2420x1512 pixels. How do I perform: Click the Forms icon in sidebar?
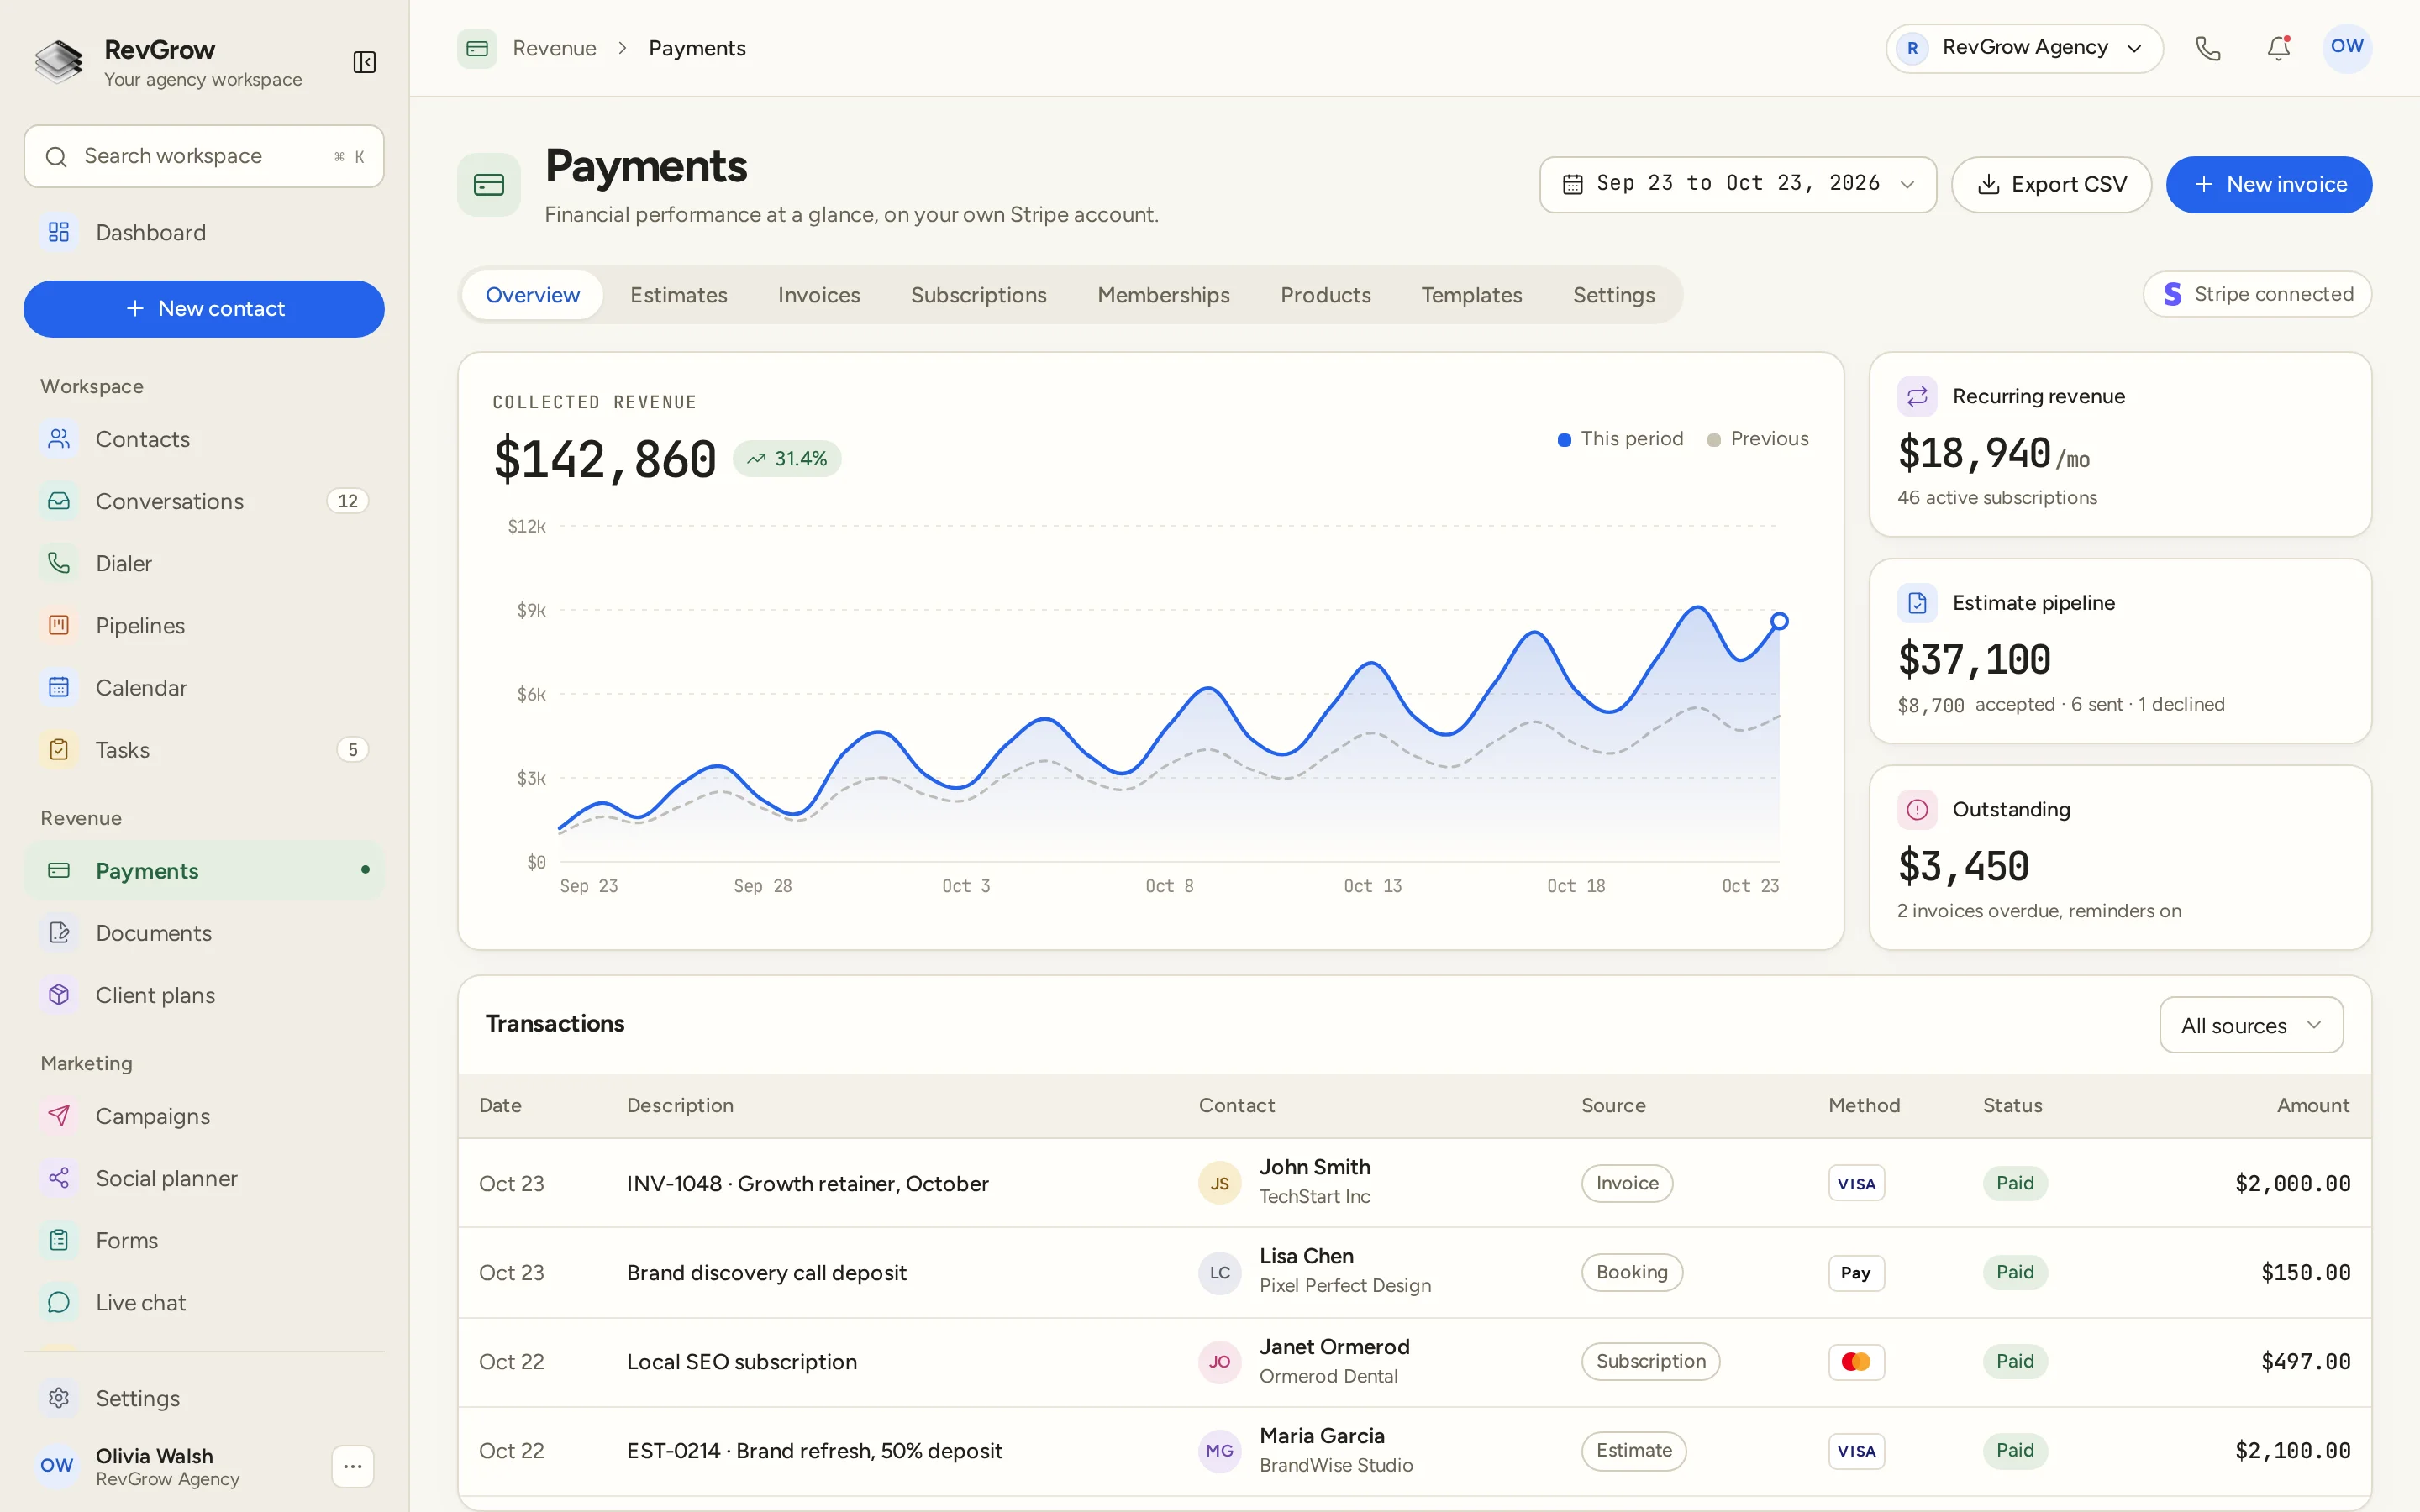(x=59, y=1240)
